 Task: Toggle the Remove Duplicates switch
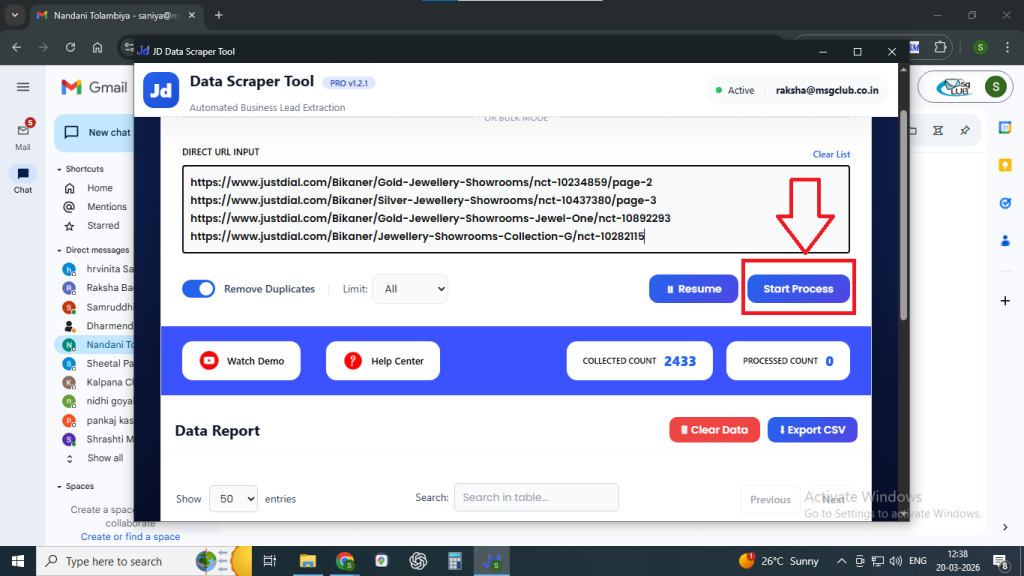(x=199, y=289)
